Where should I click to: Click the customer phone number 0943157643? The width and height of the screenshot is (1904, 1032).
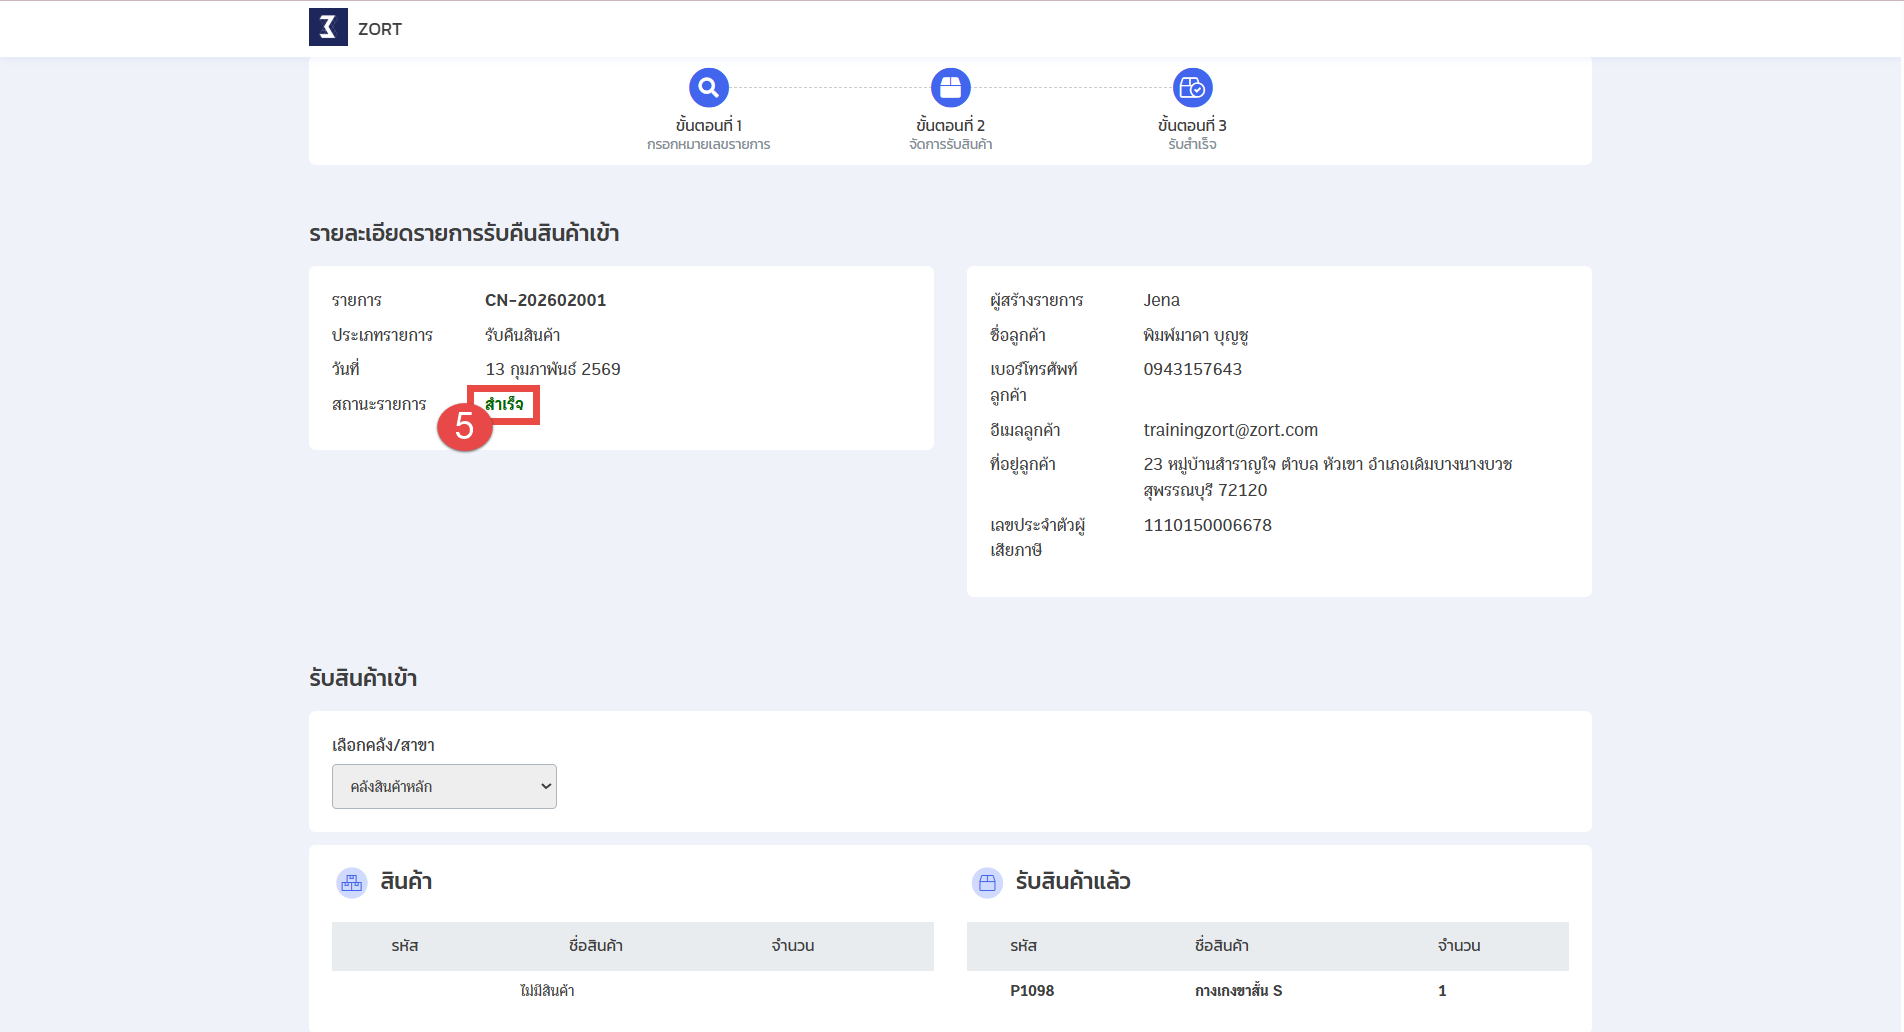click(1192, 369)
